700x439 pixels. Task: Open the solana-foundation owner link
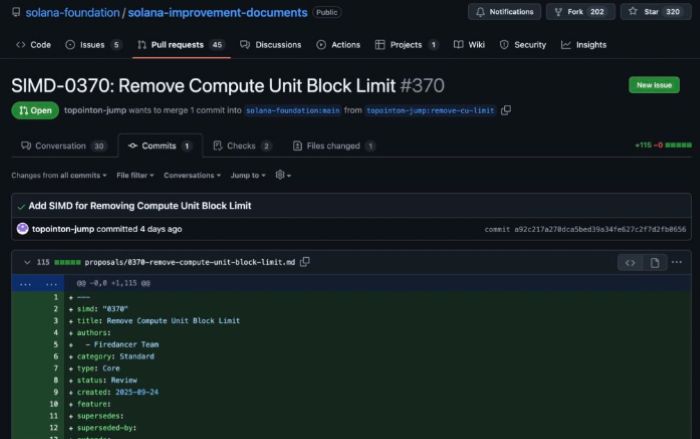click(x=72, y=13)
